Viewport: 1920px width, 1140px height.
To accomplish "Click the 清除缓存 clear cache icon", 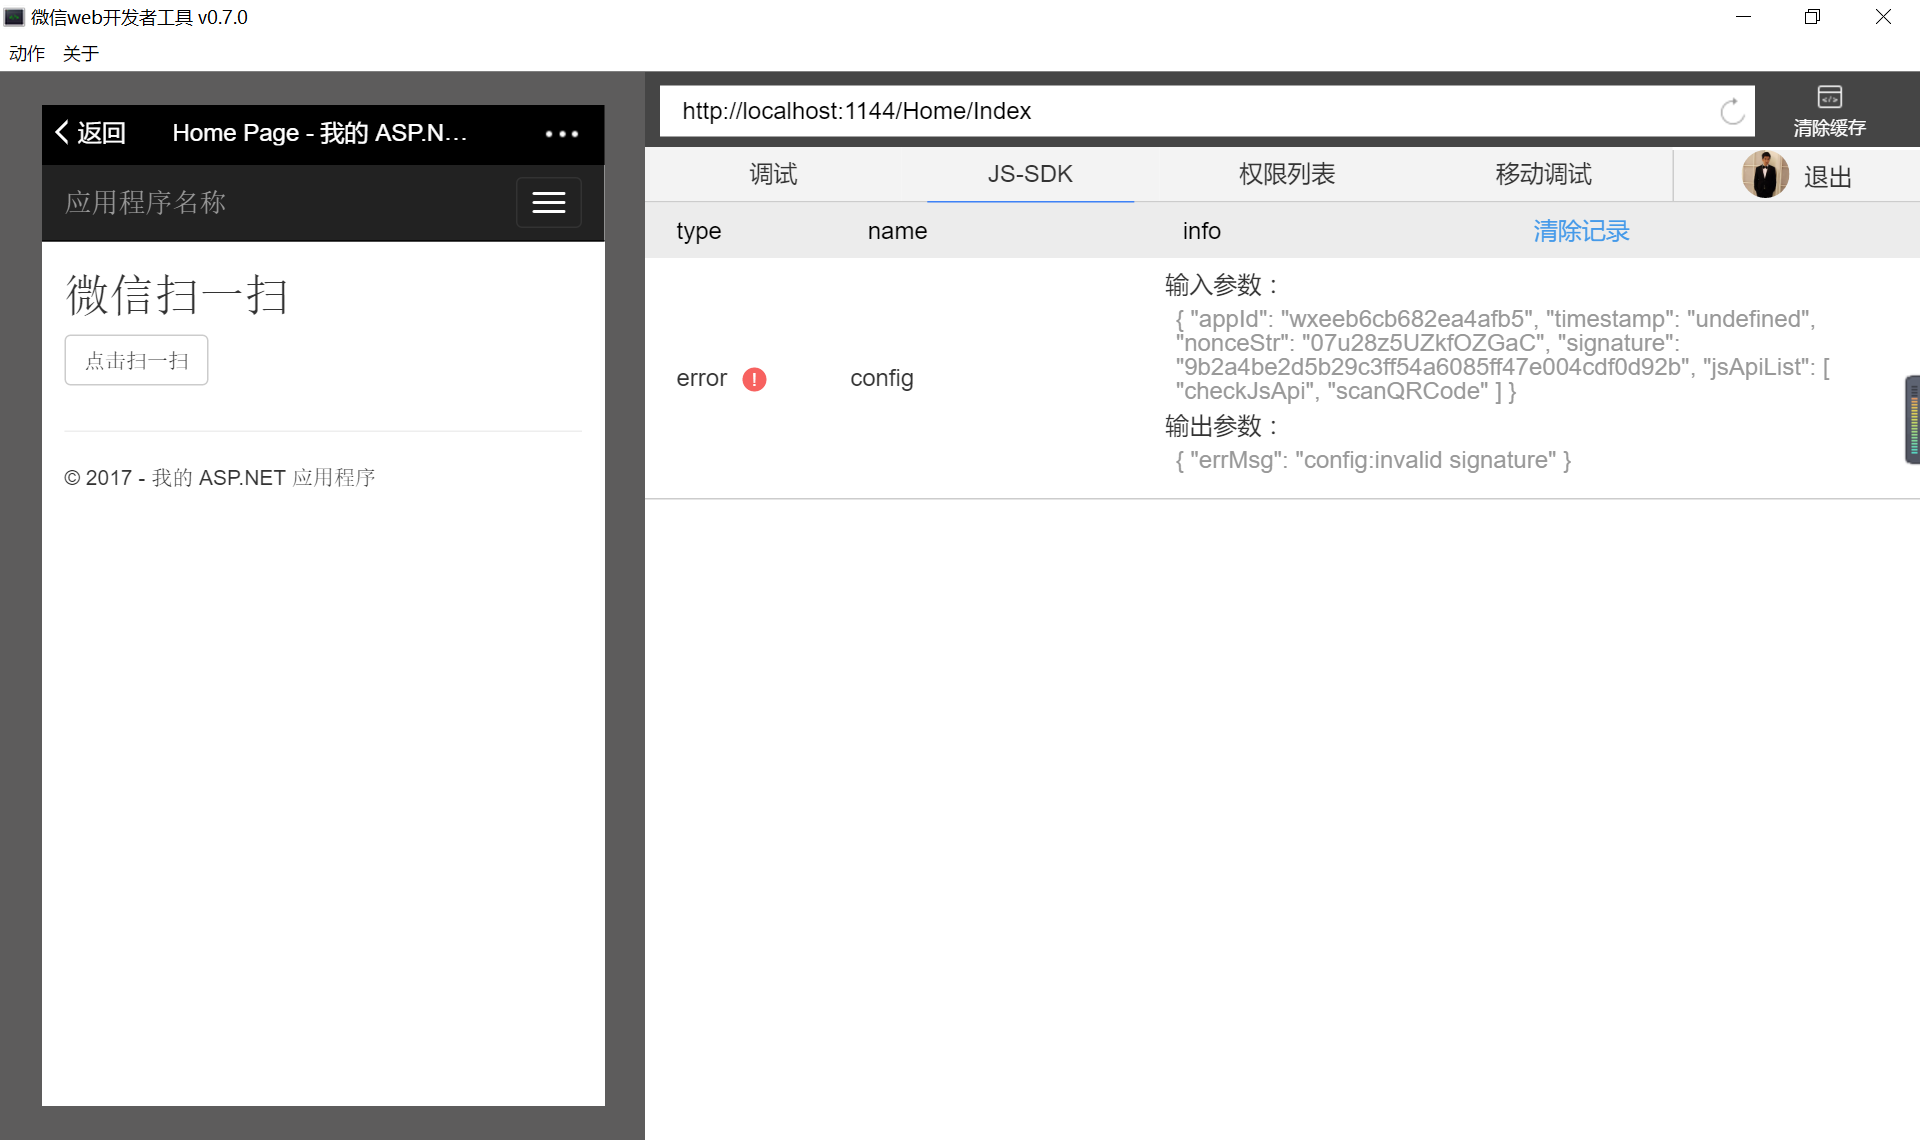I will 1829,110.
